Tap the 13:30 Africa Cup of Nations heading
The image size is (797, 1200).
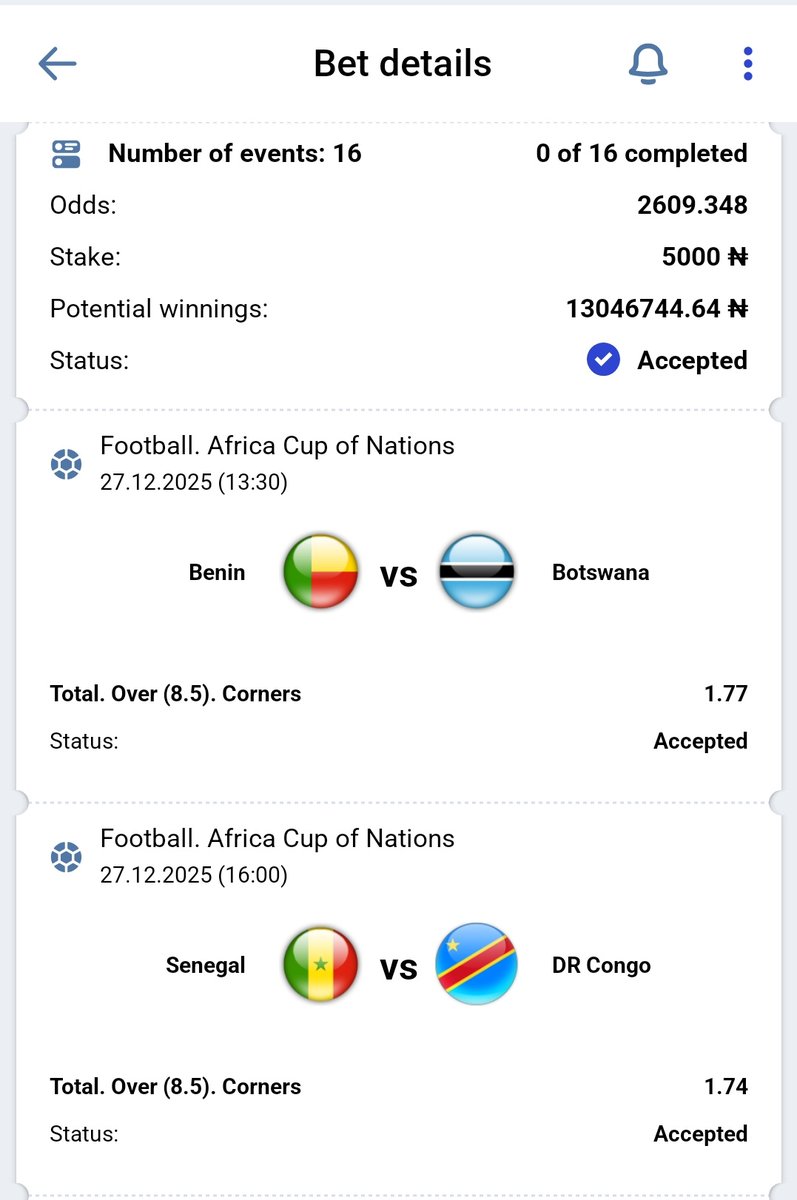277,446
